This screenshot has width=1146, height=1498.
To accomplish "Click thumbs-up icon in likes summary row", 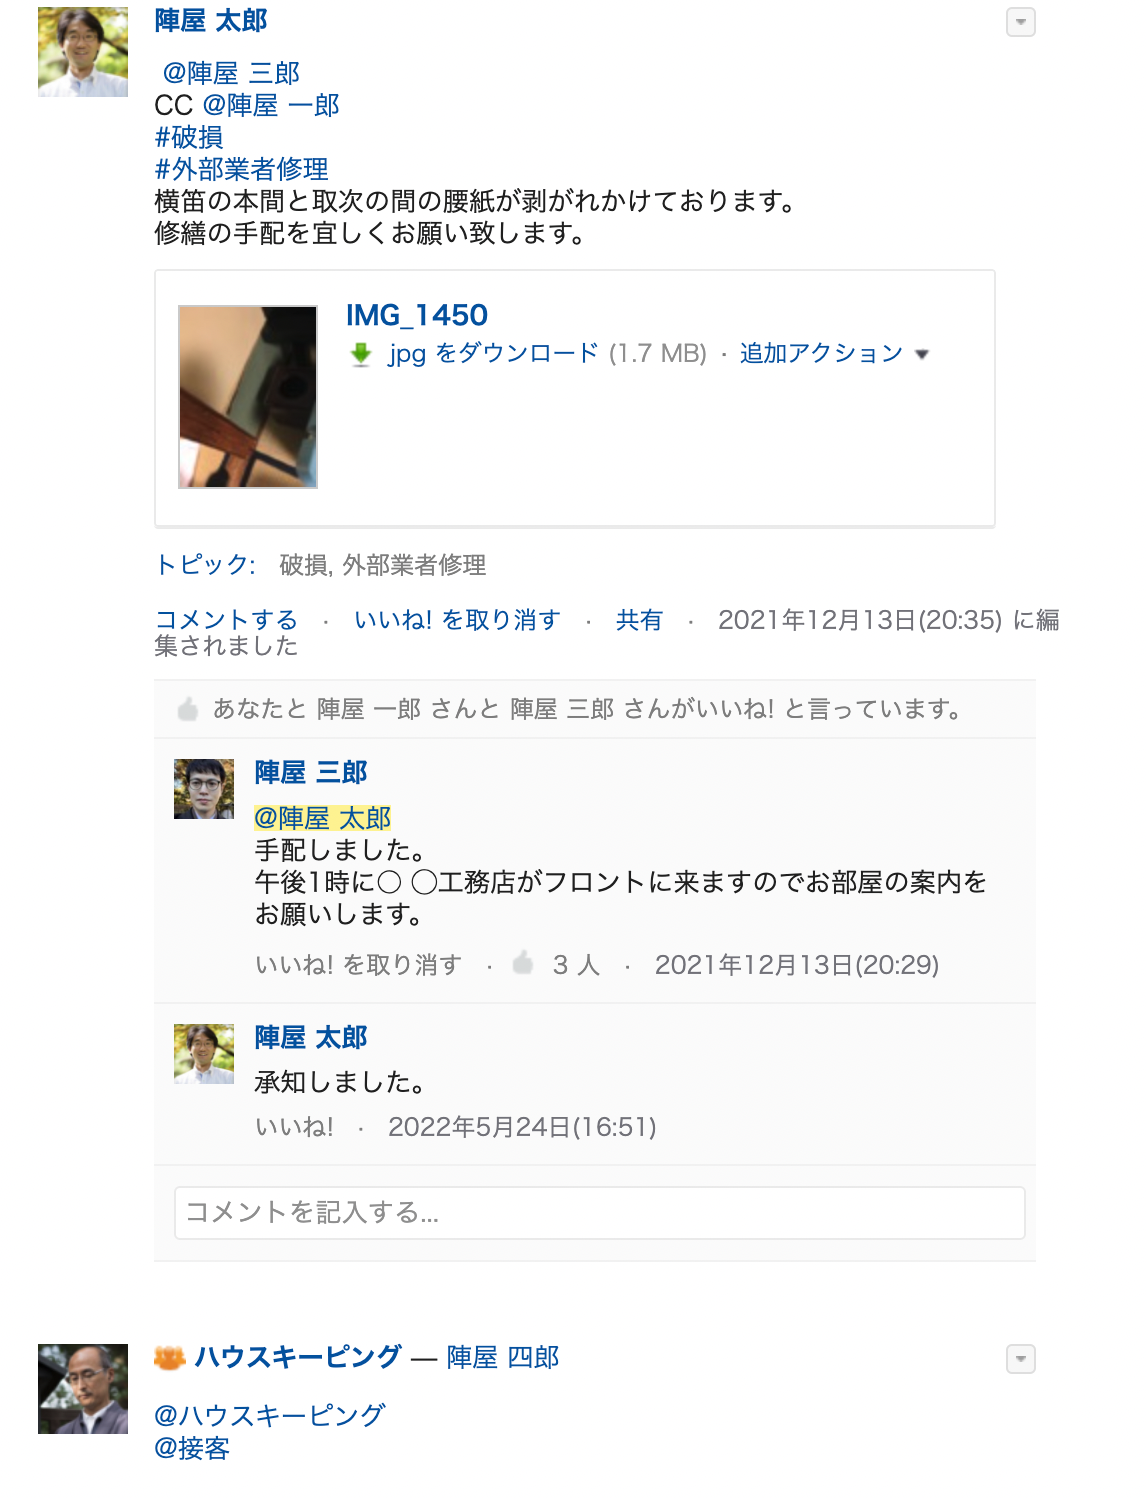I will coord(188,709).
